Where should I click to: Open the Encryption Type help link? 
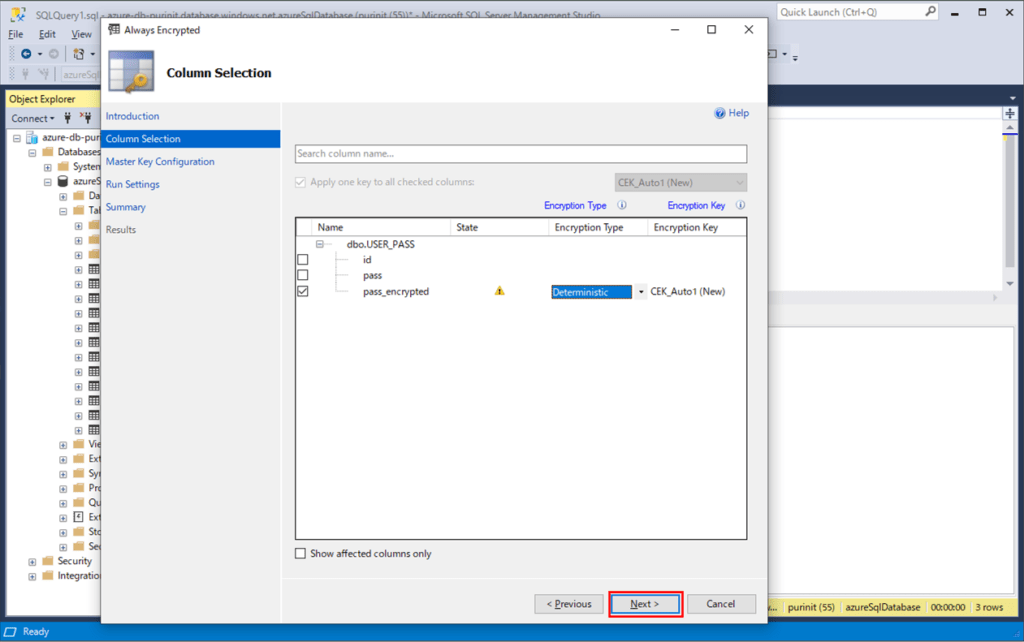[x=575, y=205]
